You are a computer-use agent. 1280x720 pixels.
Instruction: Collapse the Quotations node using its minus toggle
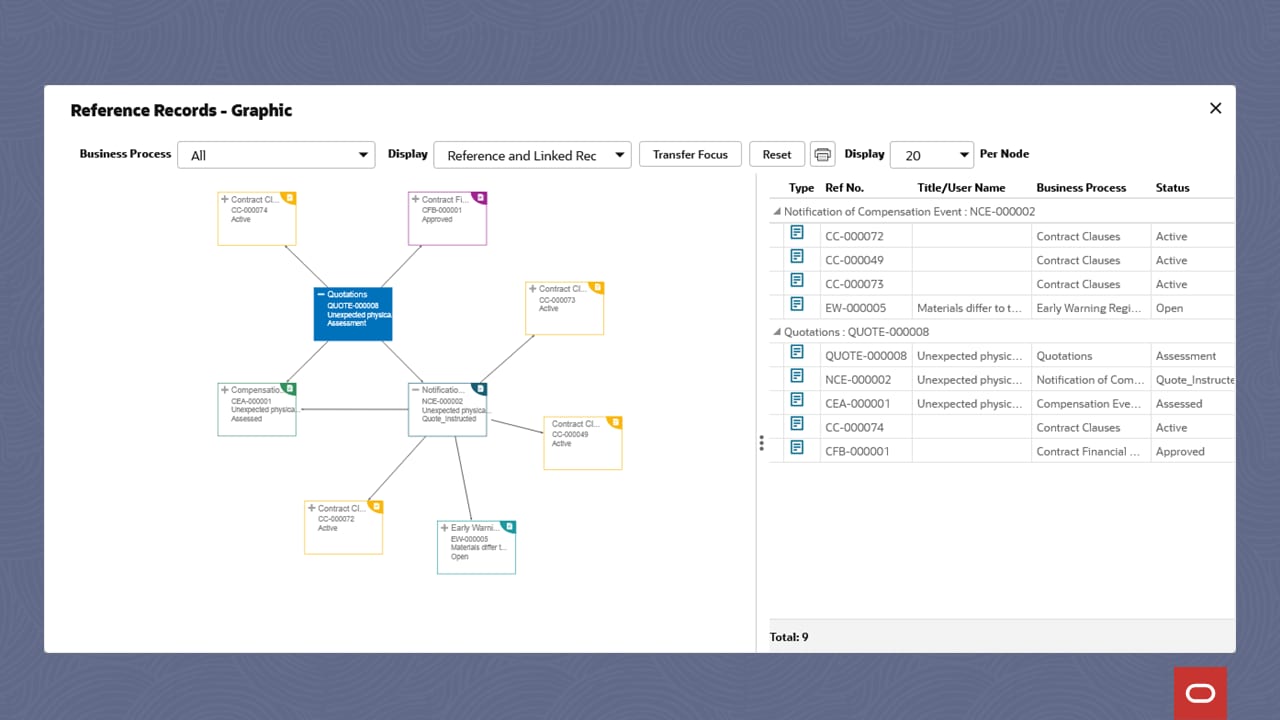pos(320,295)
